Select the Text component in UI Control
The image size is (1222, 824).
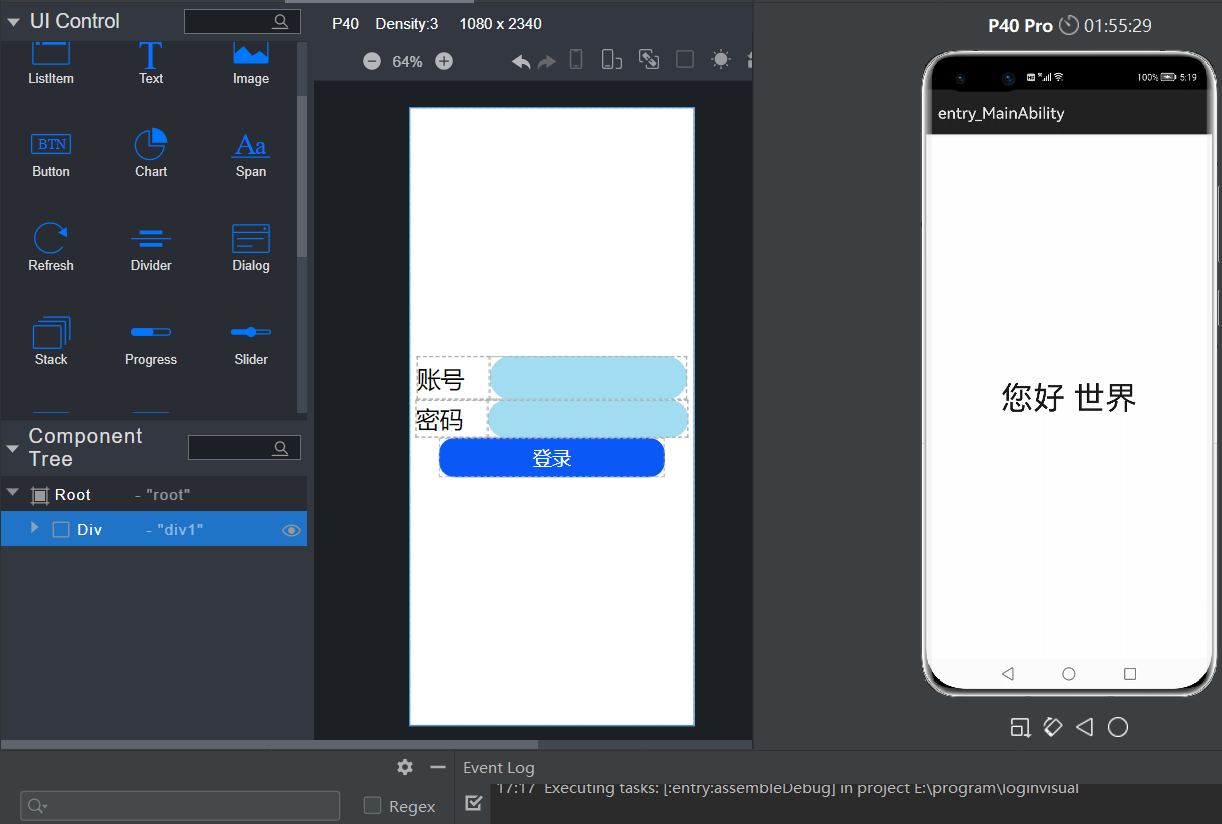[151, 62]
